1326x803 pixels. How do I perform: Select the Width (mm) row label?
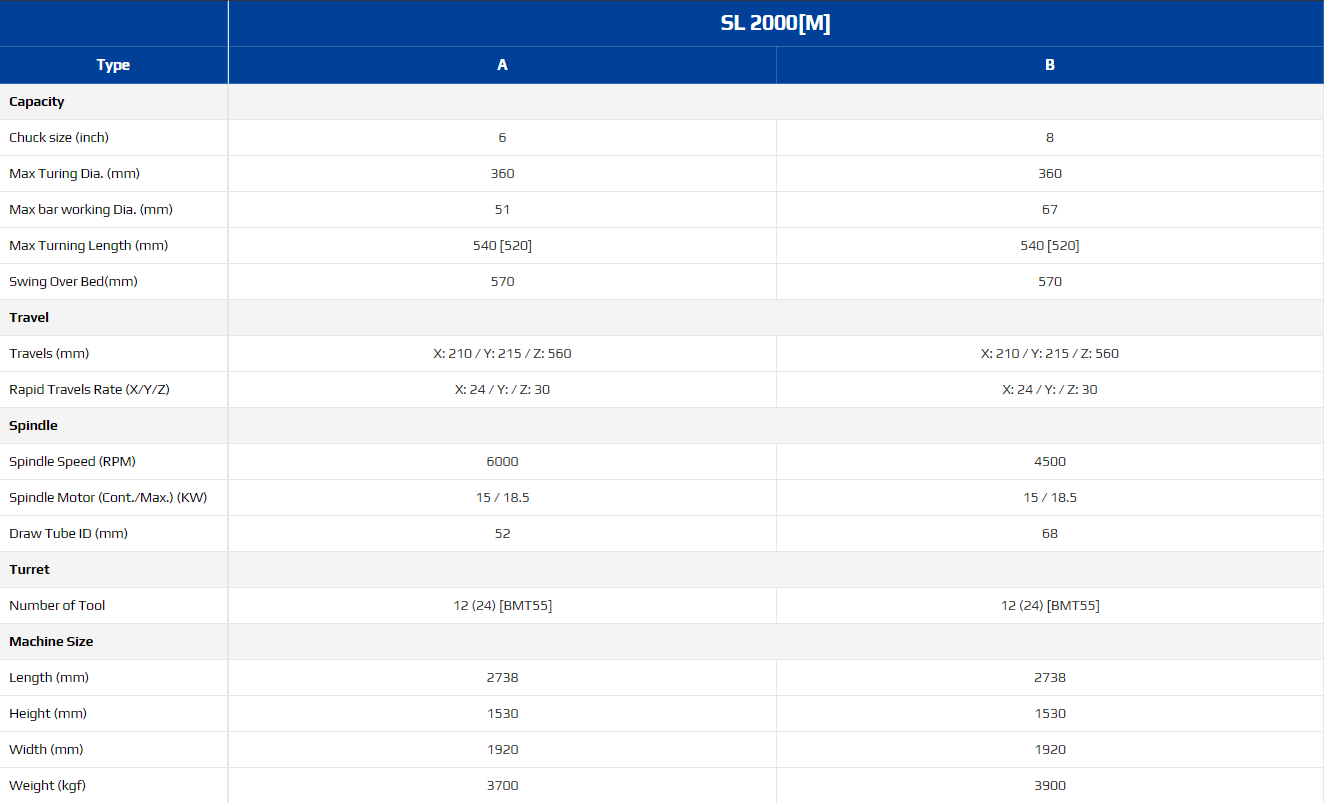coord(46,750)
